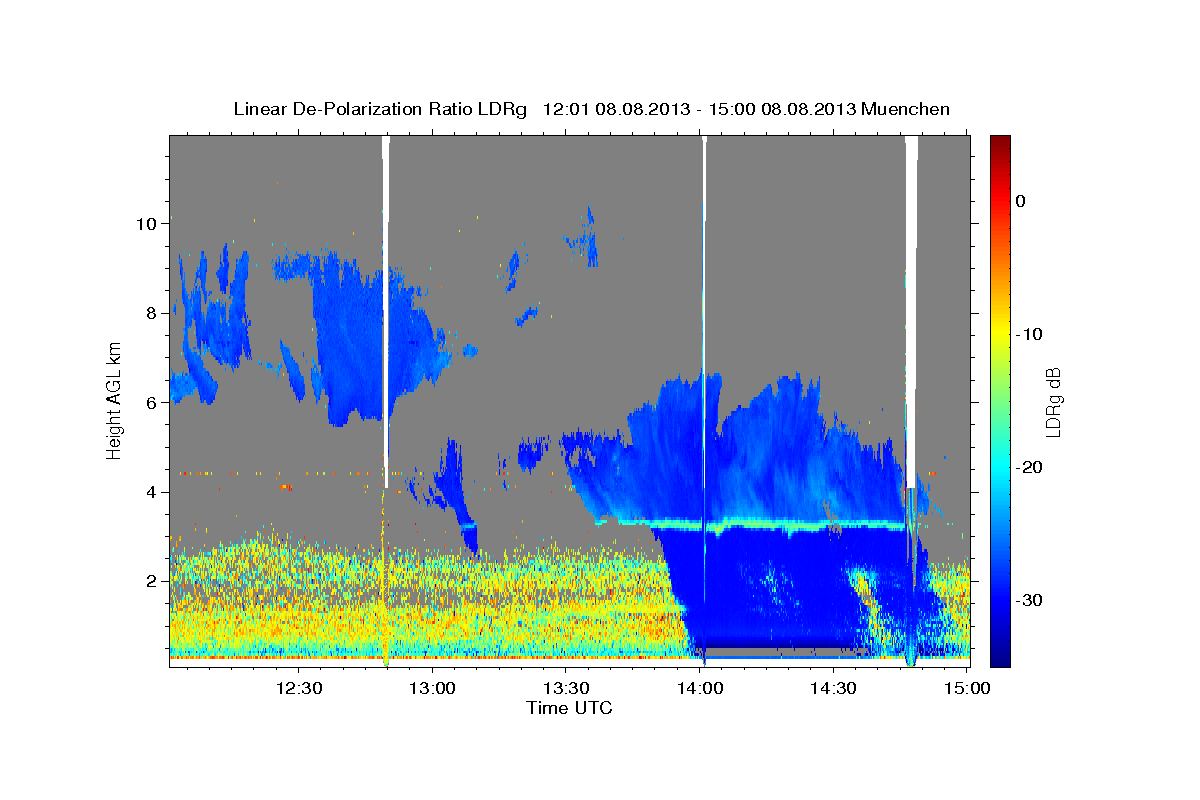
Task: Click the colorbar value -10
Action: click(1030, 334)
